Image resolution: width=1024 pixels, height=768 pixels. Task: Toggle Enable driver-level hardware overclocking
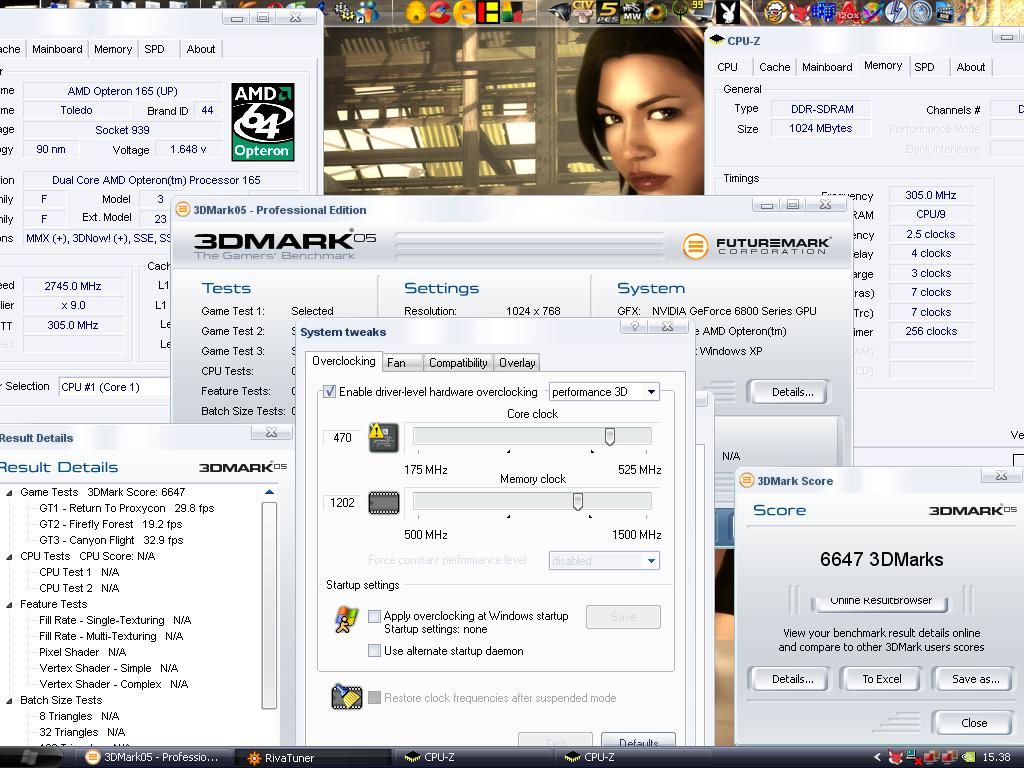coord(330,391)
